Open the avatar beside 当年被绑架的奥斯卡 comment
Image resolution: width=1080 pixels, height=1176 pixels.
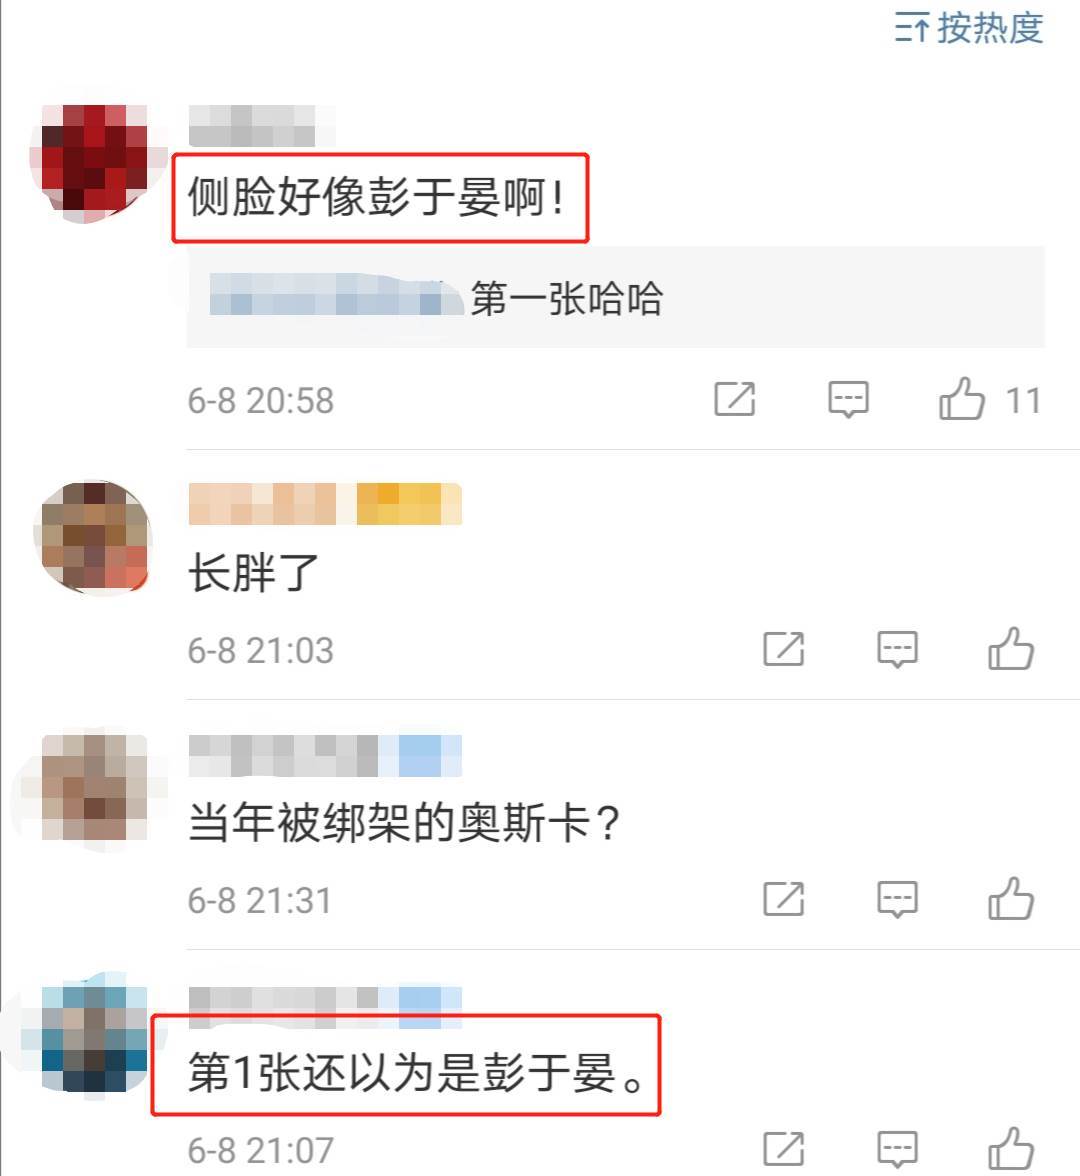pos(94,788)
